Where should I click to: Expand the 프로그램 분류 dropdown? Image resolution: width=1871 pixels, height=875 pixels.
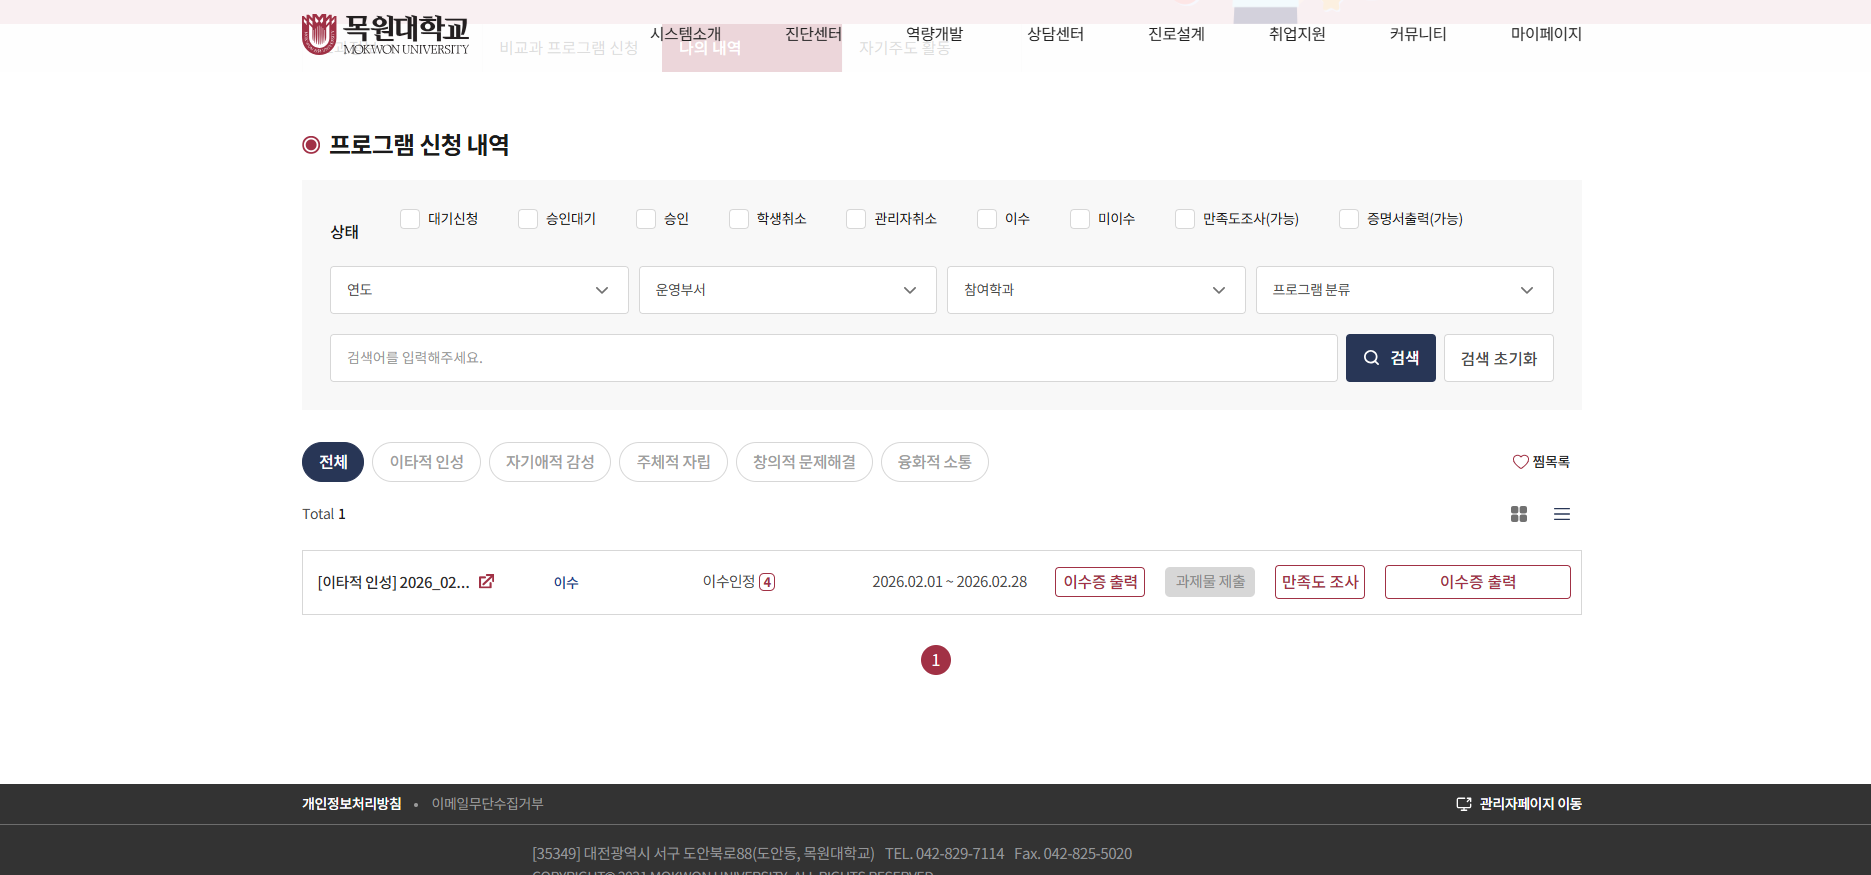click(1403, 290)
